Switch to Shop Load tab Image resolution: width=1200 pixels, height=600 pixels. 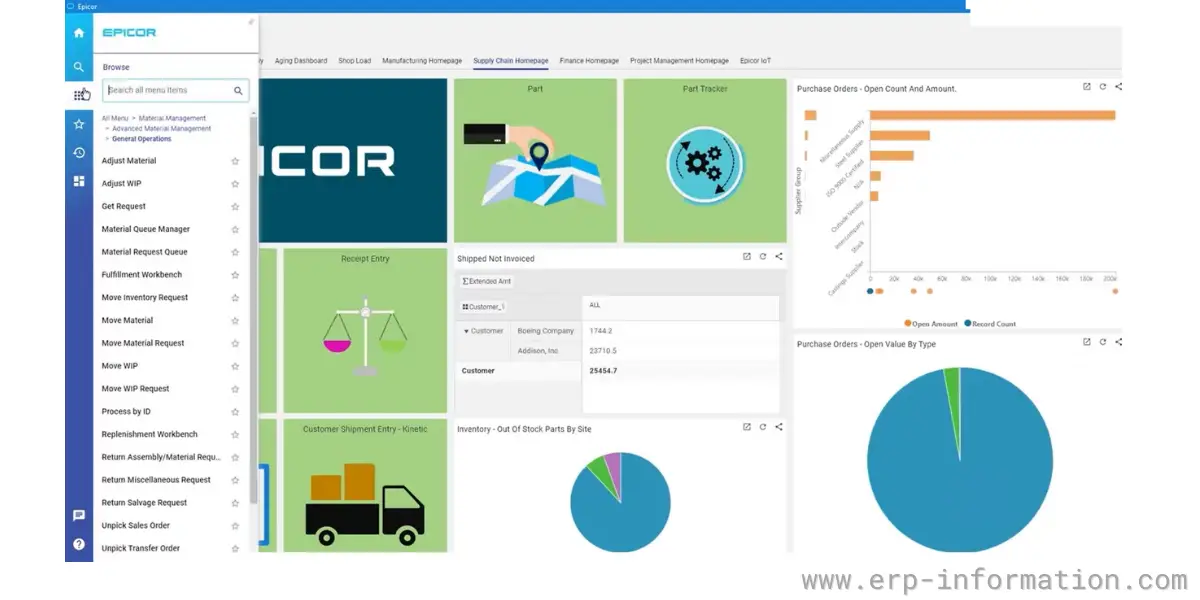[355, 61]
